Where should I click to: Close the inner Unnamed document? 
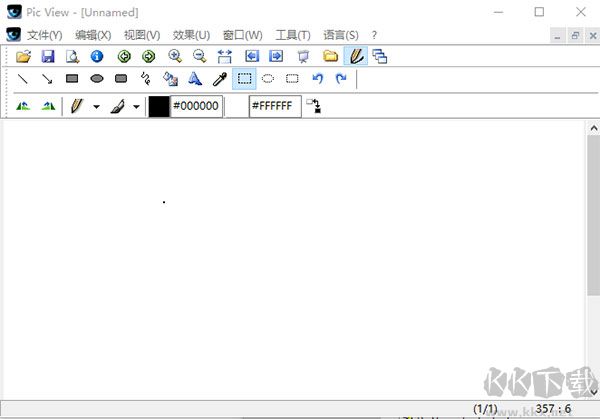coord(593,36)
